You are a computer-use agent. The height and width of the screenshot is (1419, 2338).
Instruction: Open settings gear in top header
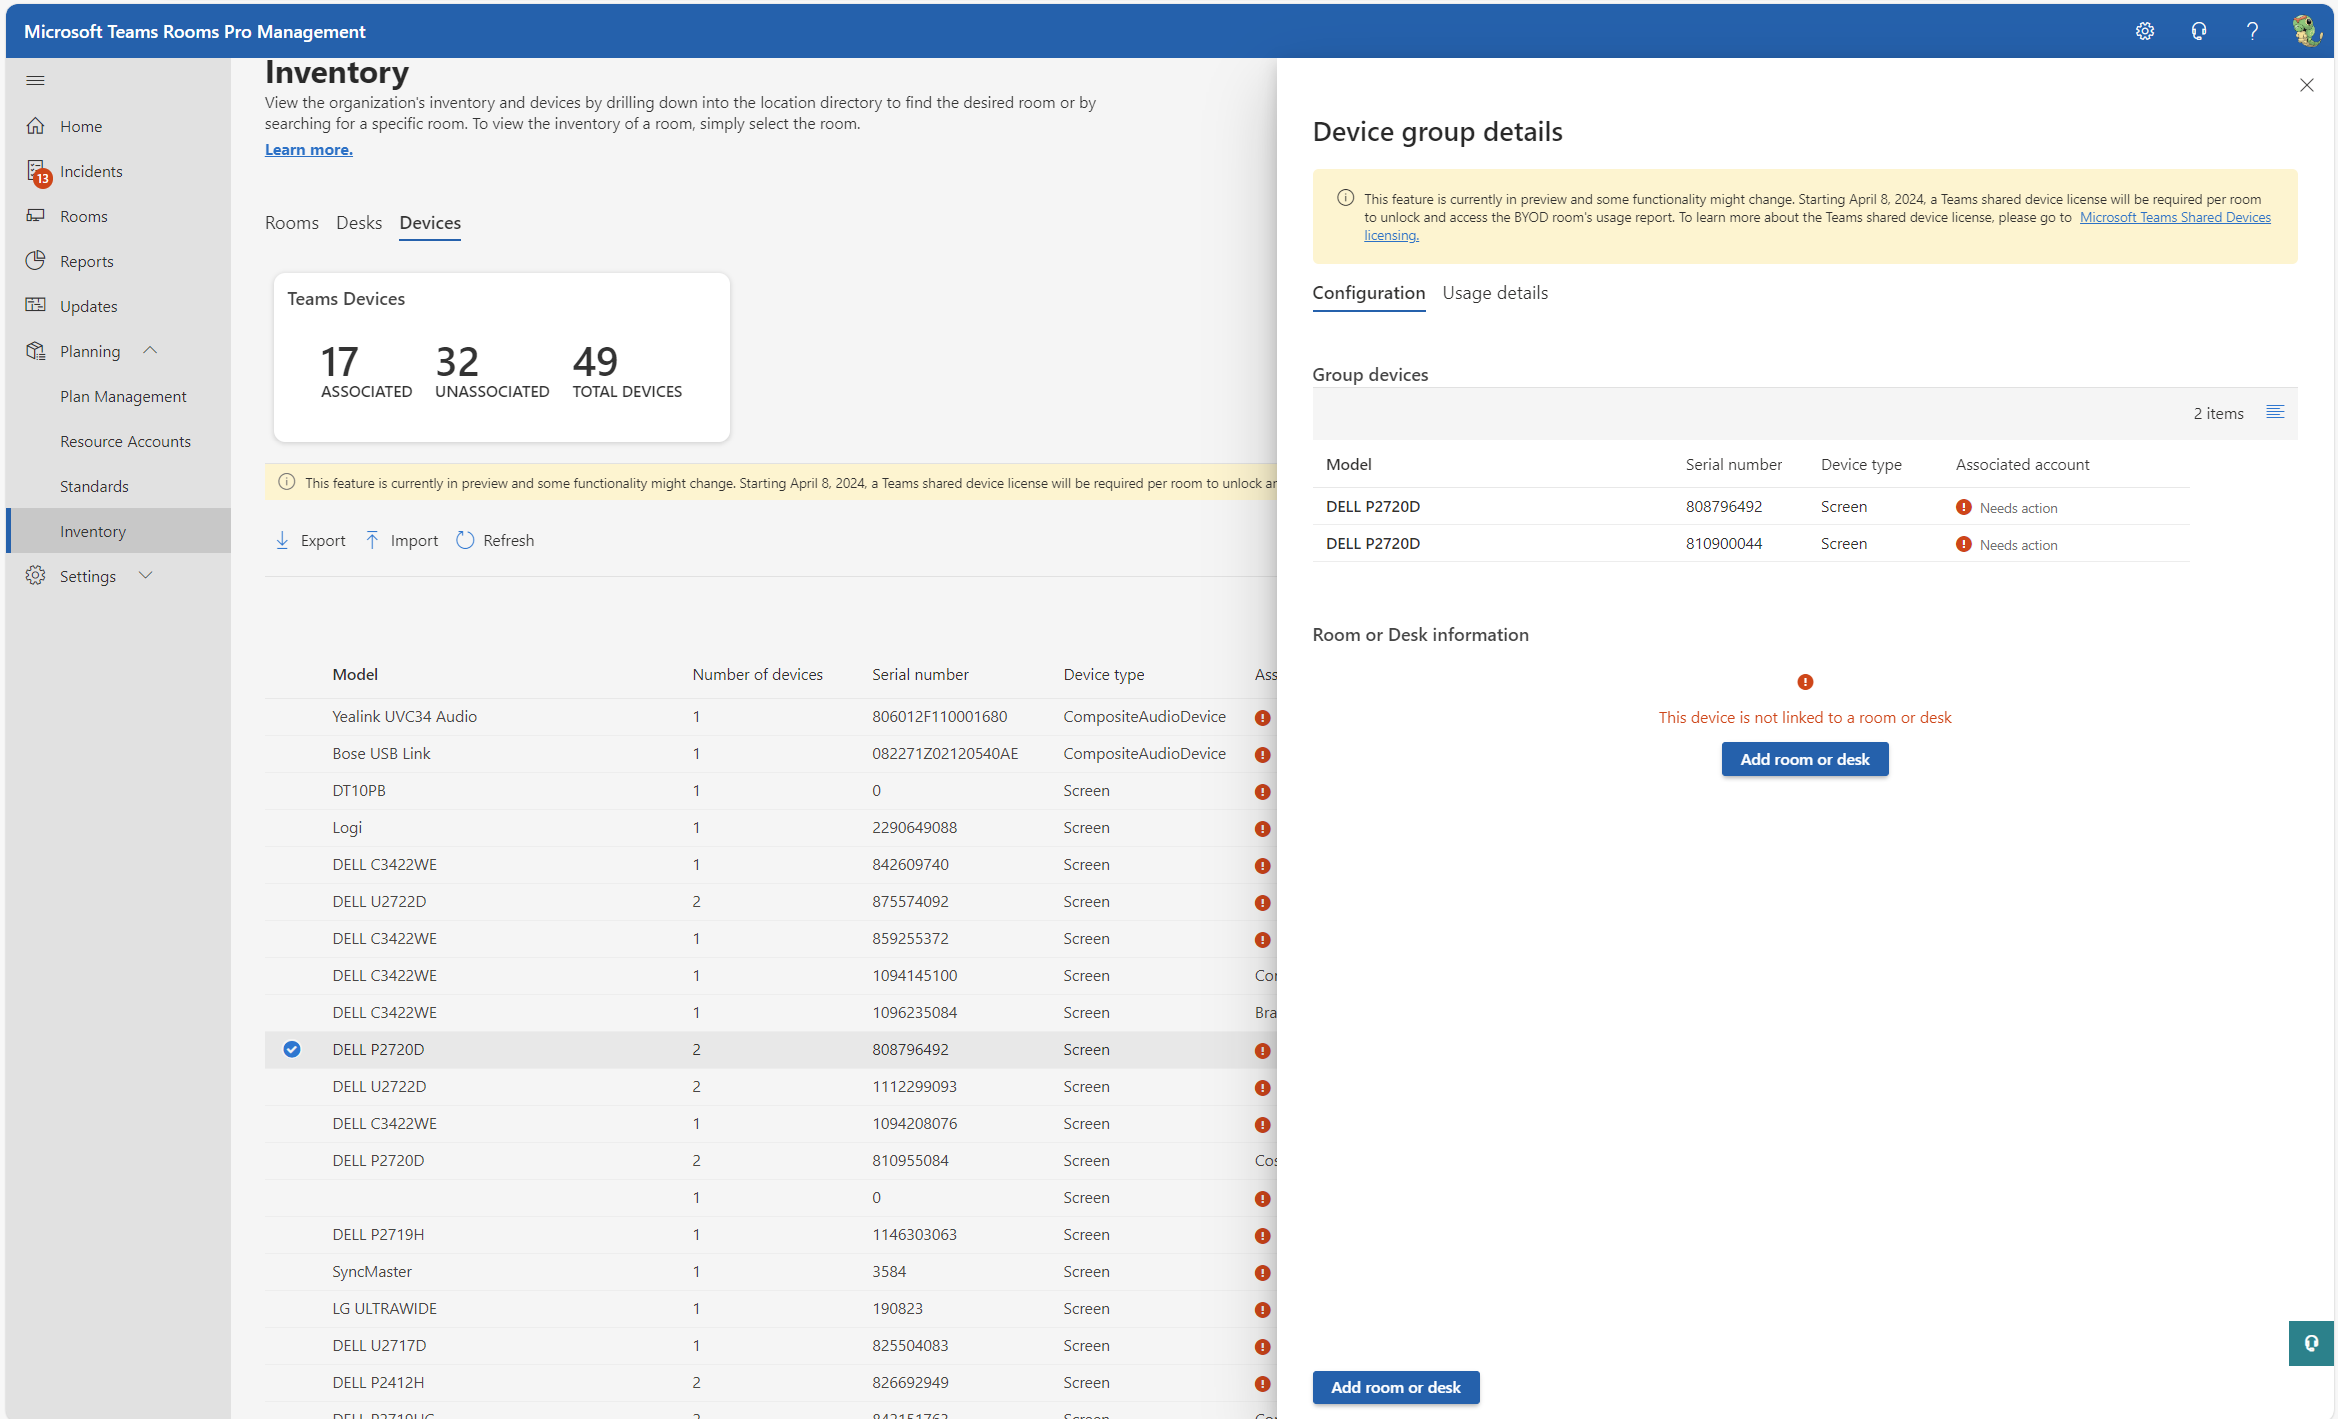2144,31
